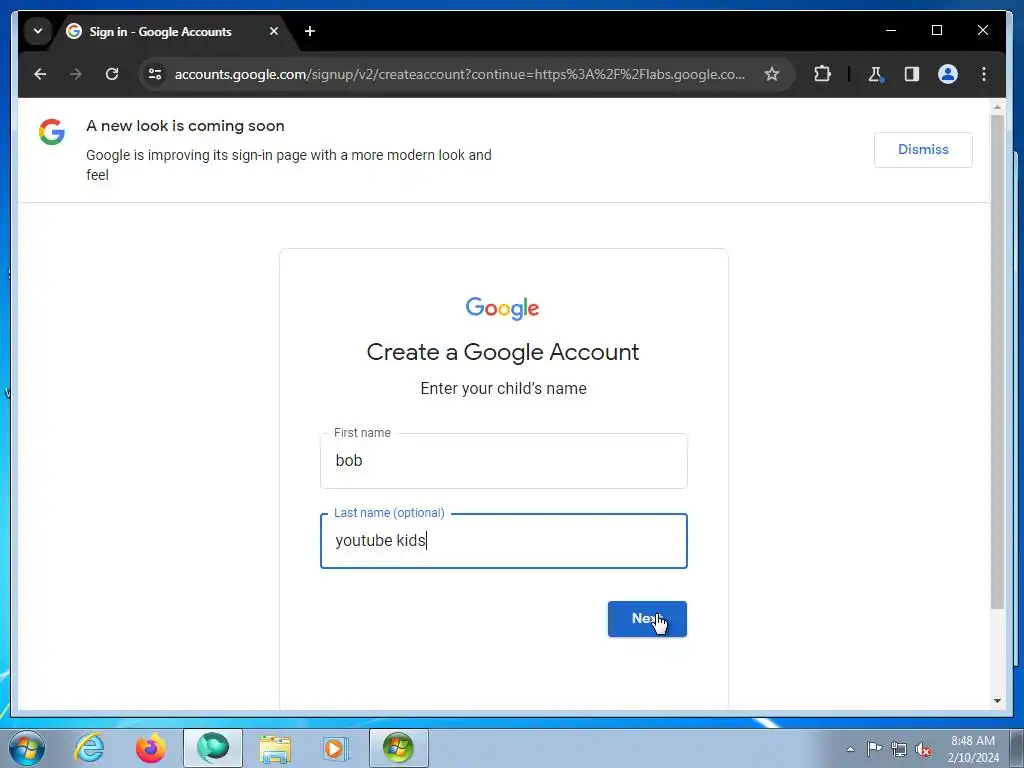Click scrollbar up arrow

click(x=997, y=106)
